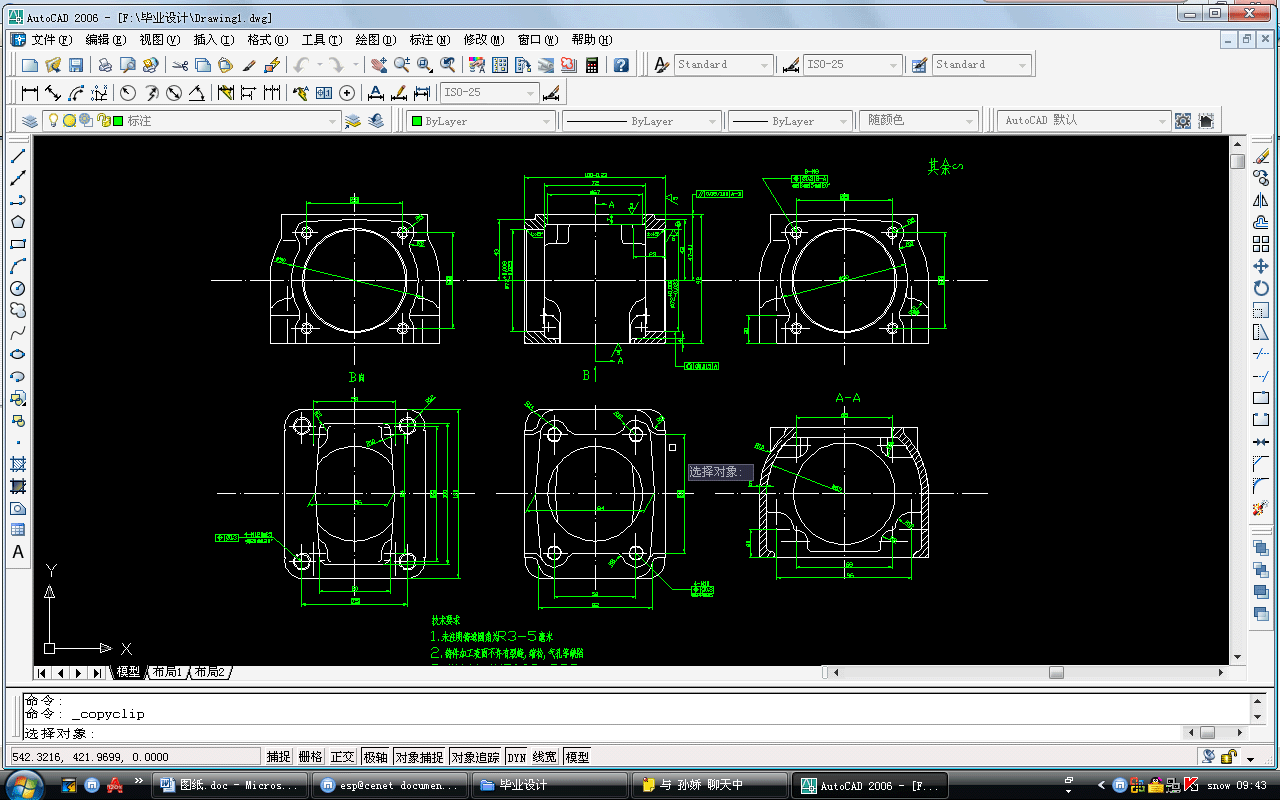Image resolution: width=1280 pixels, height=800 pixels.
Task: Select the Mirror modify tool
Action: 1261,200
